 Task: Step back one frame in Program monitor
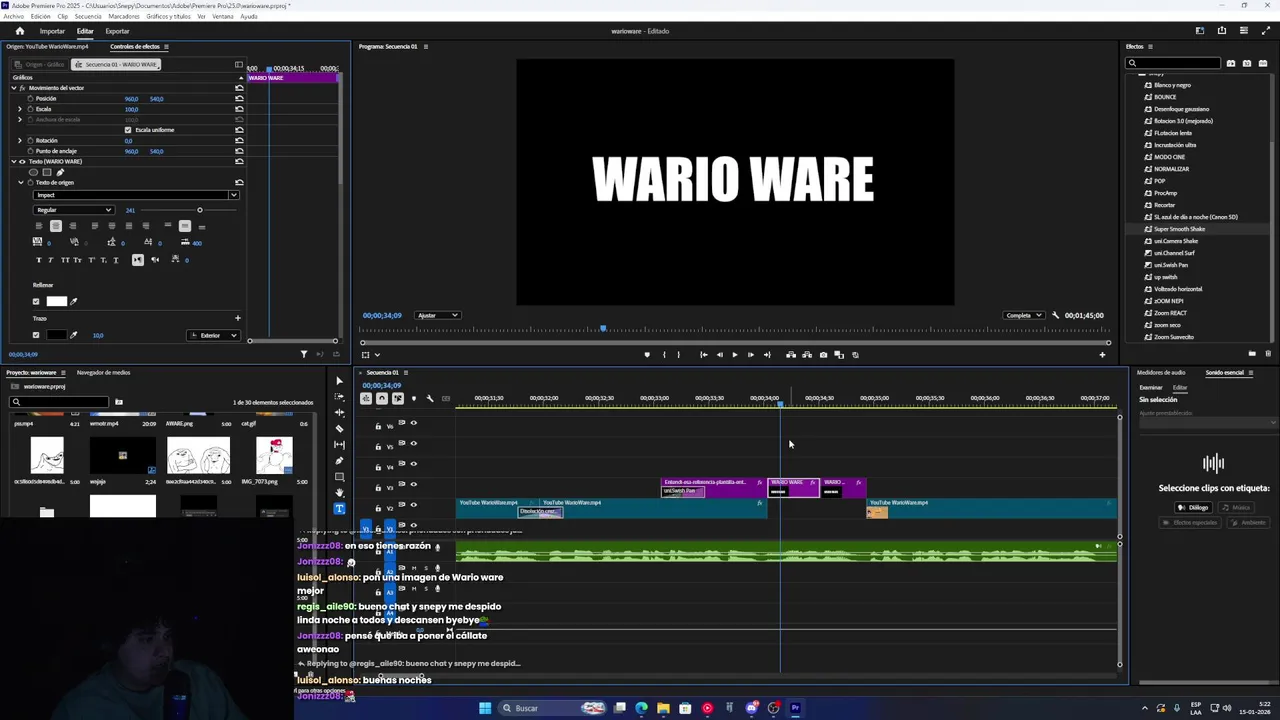[x=719, y=355]
